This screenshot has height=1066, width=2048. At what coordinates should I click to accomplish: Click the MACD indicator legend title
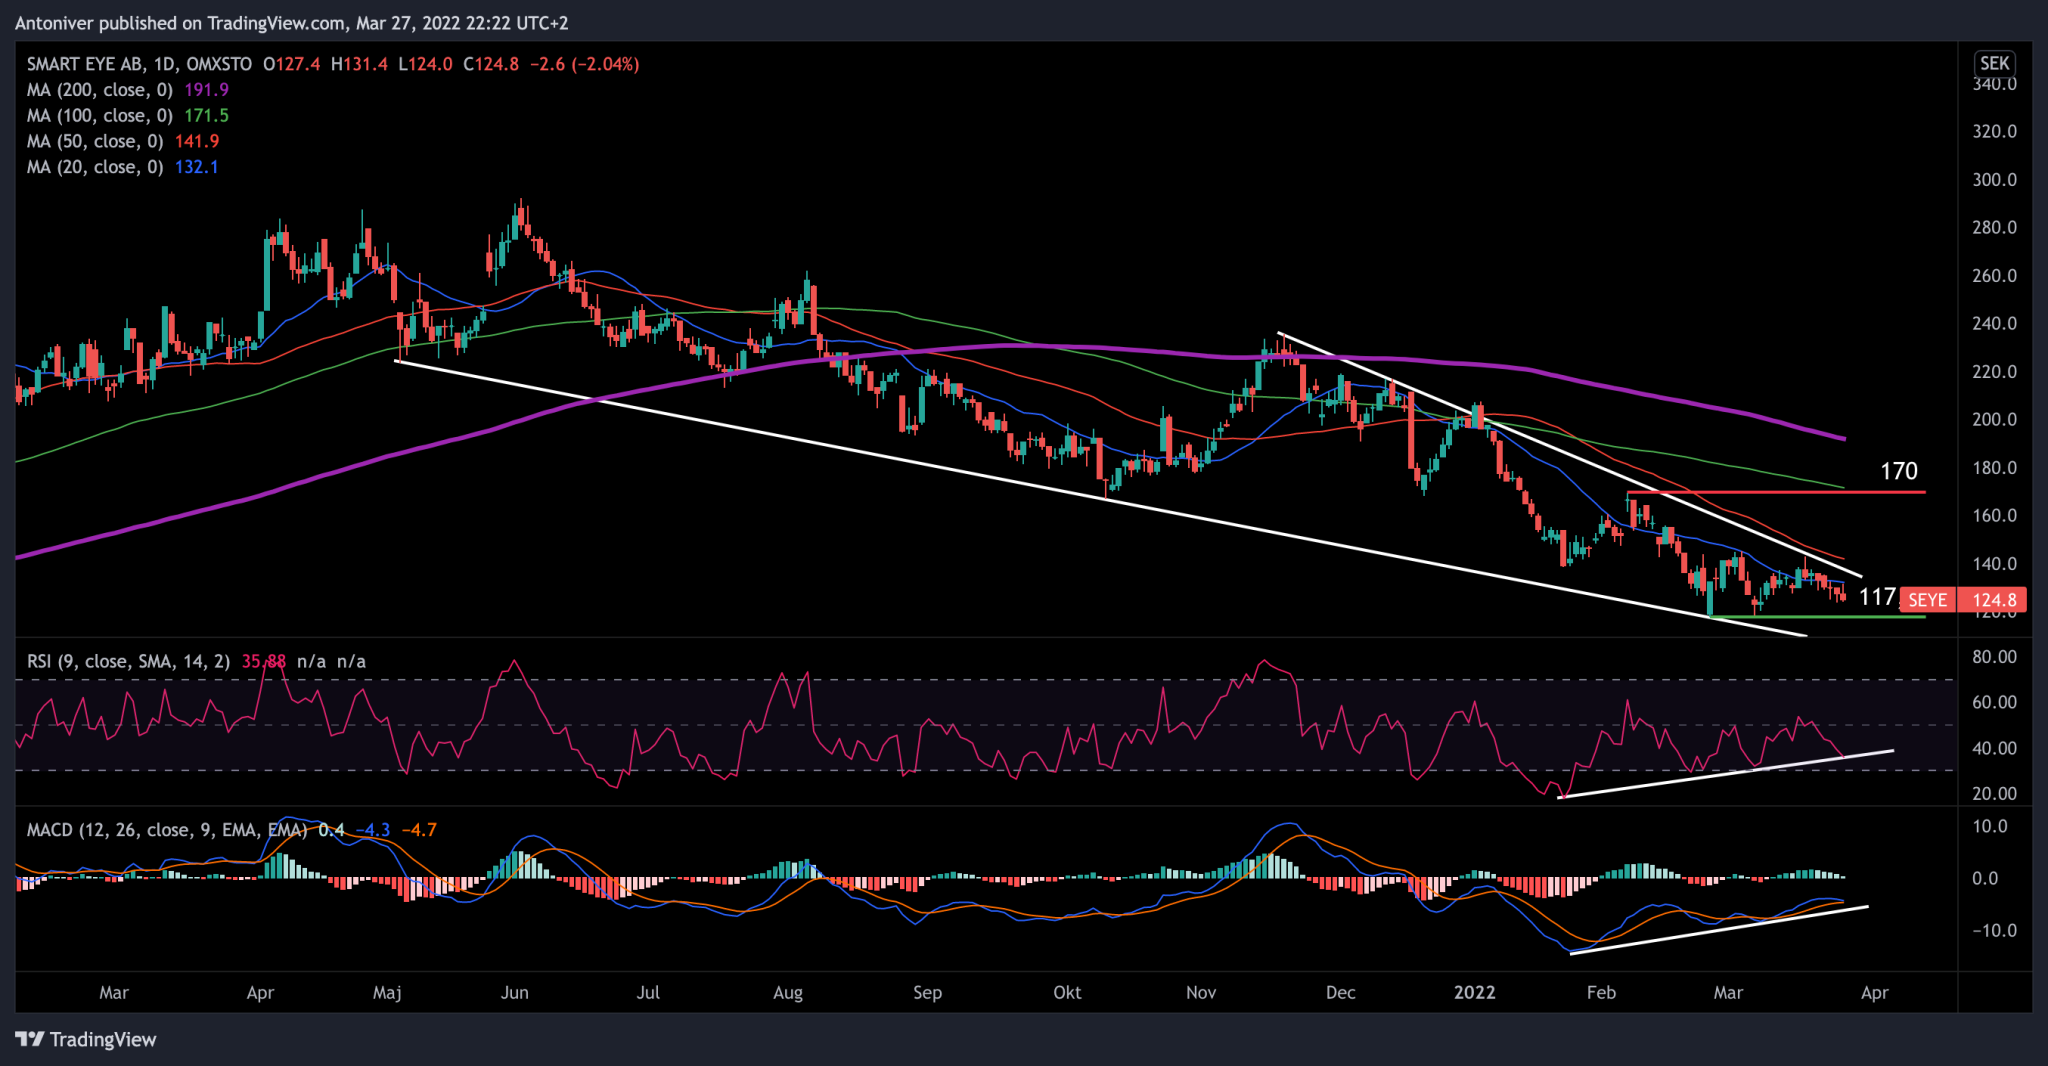click(166, 830)
